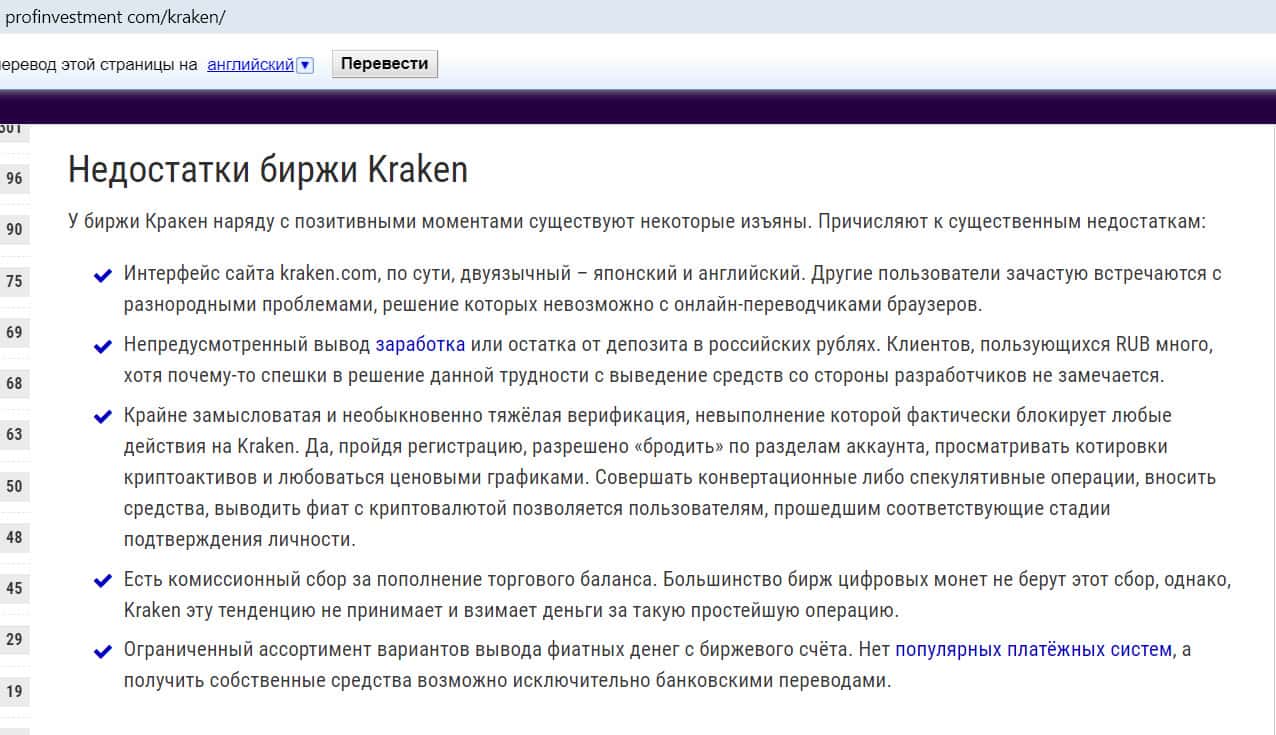Click the checkmark beside Непредусмотренный вывод

[101, 347]
